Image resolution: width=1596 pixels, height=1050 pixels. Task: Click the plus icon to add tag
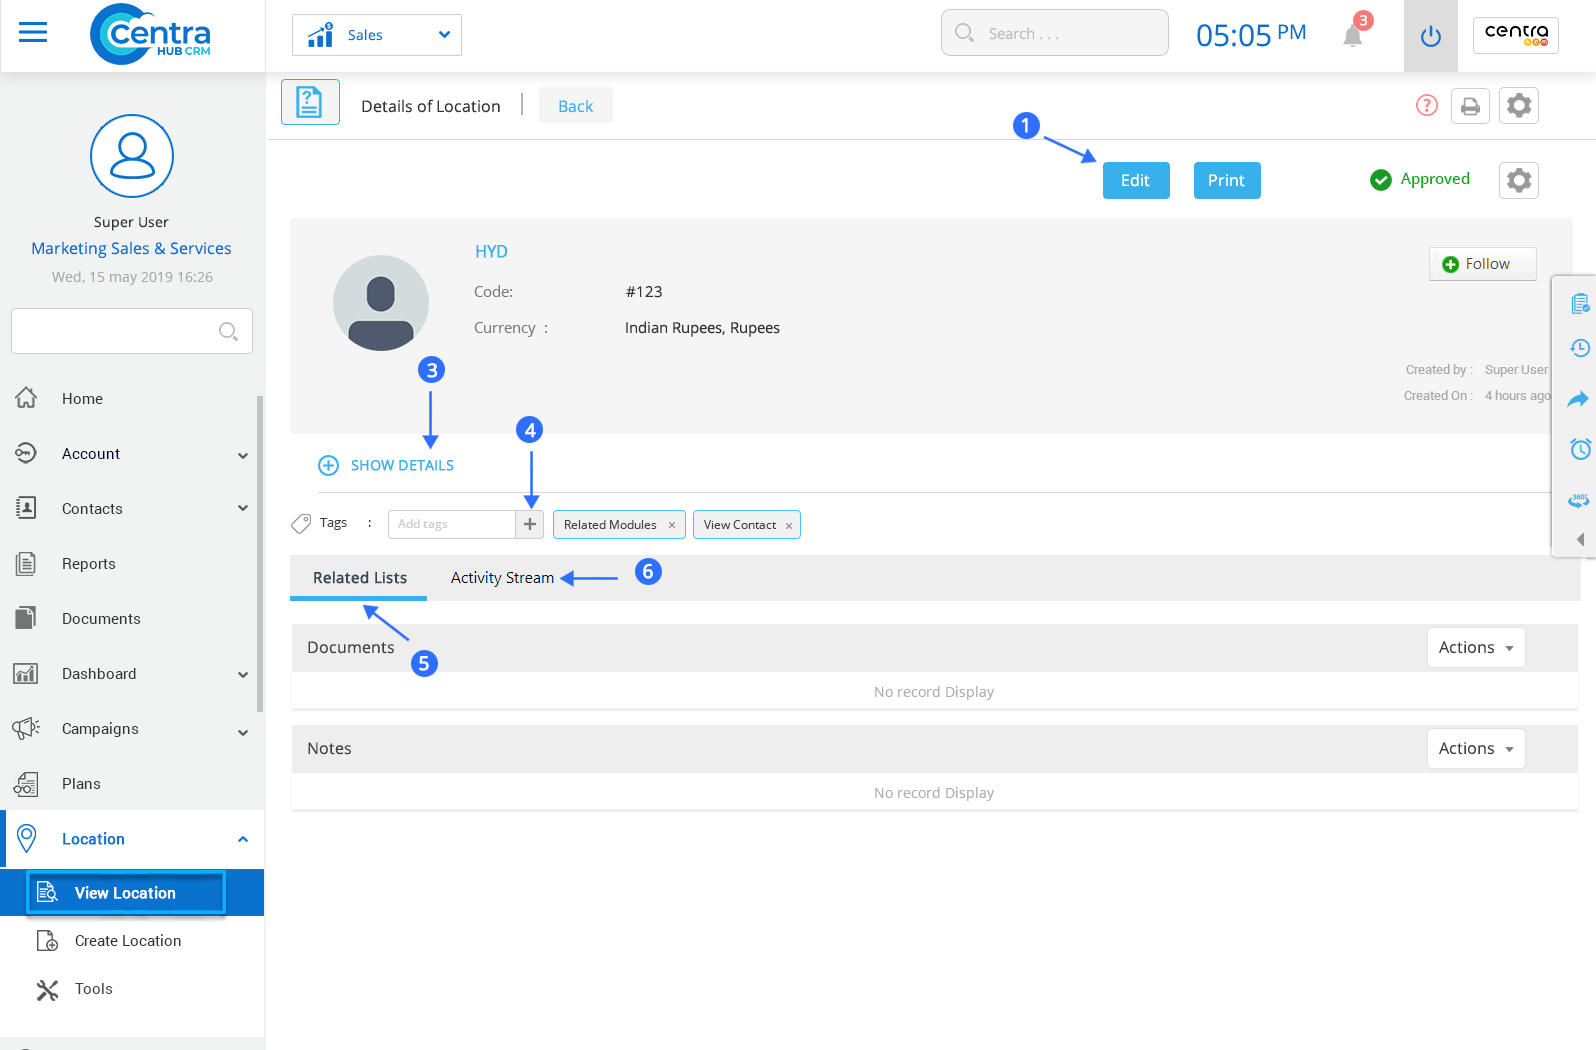coord(530,524)
